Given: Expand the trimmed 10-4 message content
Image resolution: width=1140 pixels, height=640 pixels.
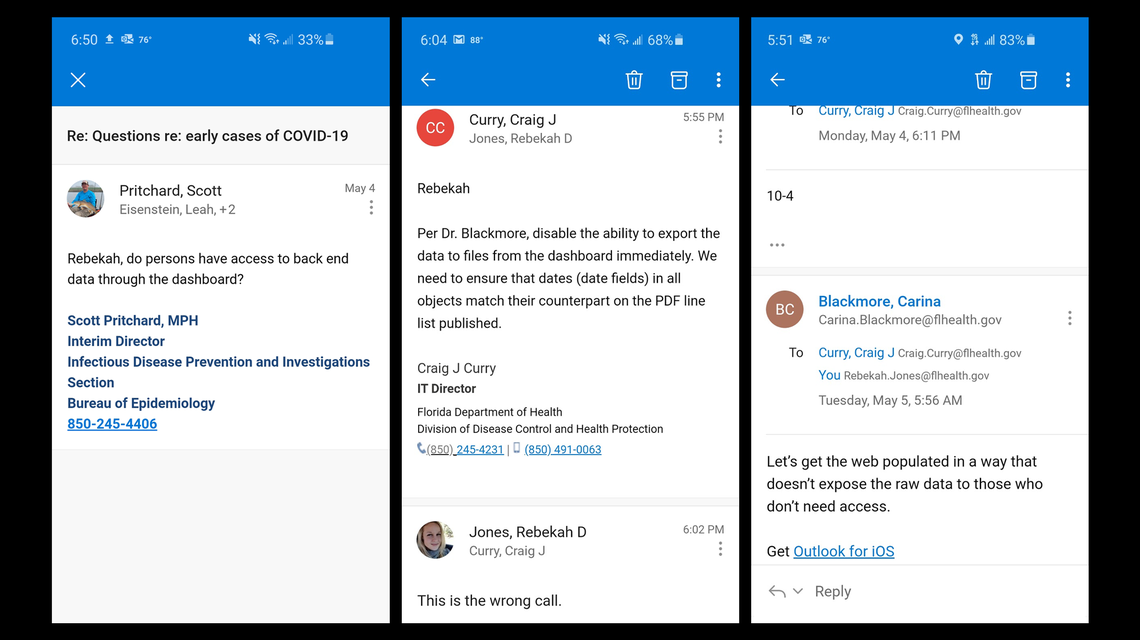Looking at the screenshot, I should click(777, 244).
